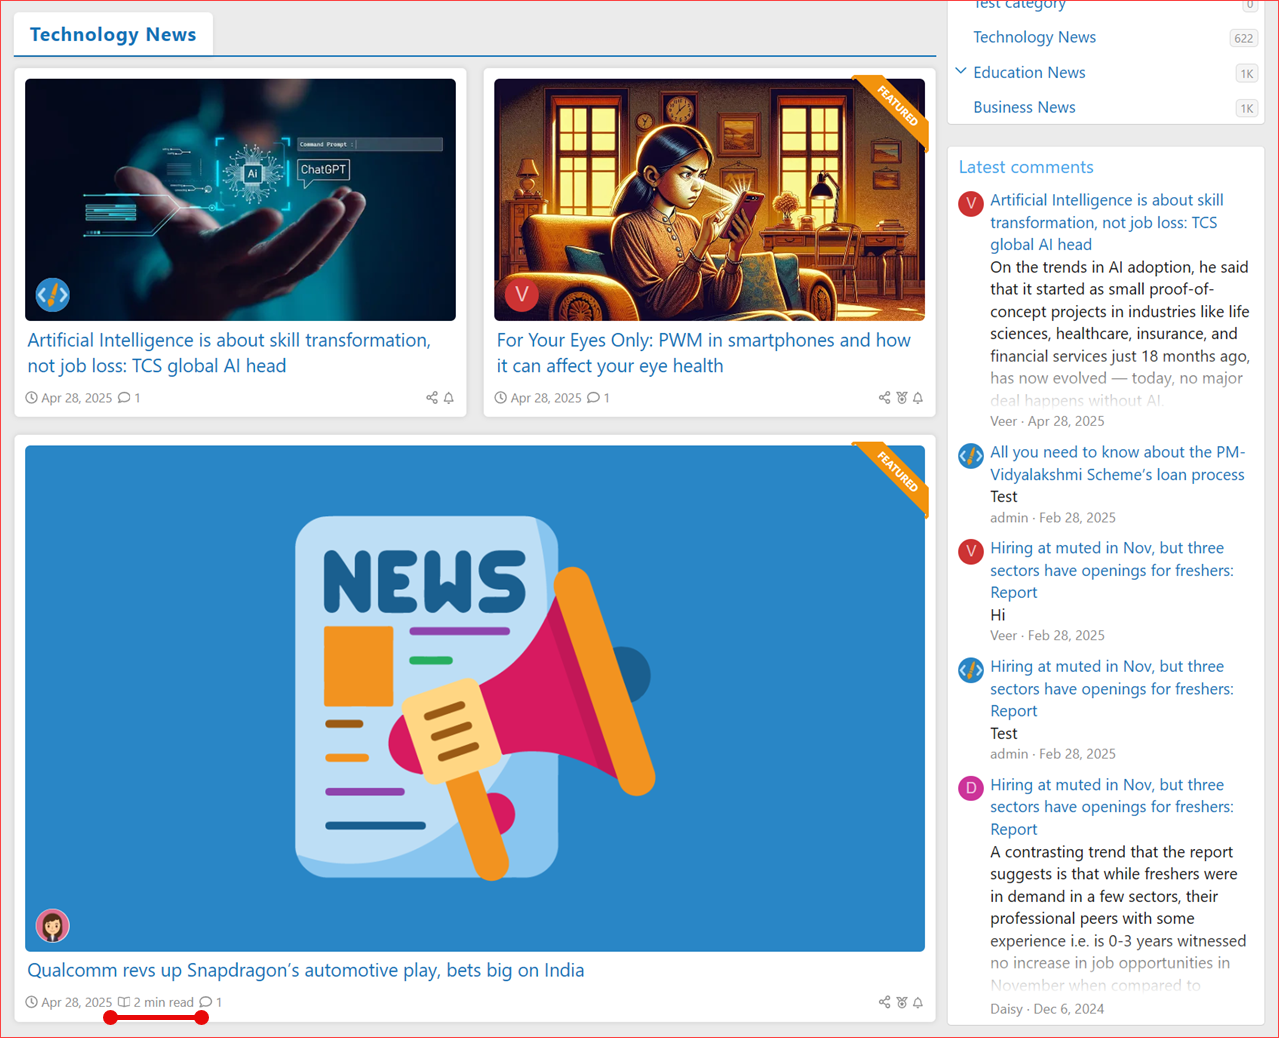1279x1038 pixels.
Task: Open article title about AI skill transformation
Action: pos(229,353)
